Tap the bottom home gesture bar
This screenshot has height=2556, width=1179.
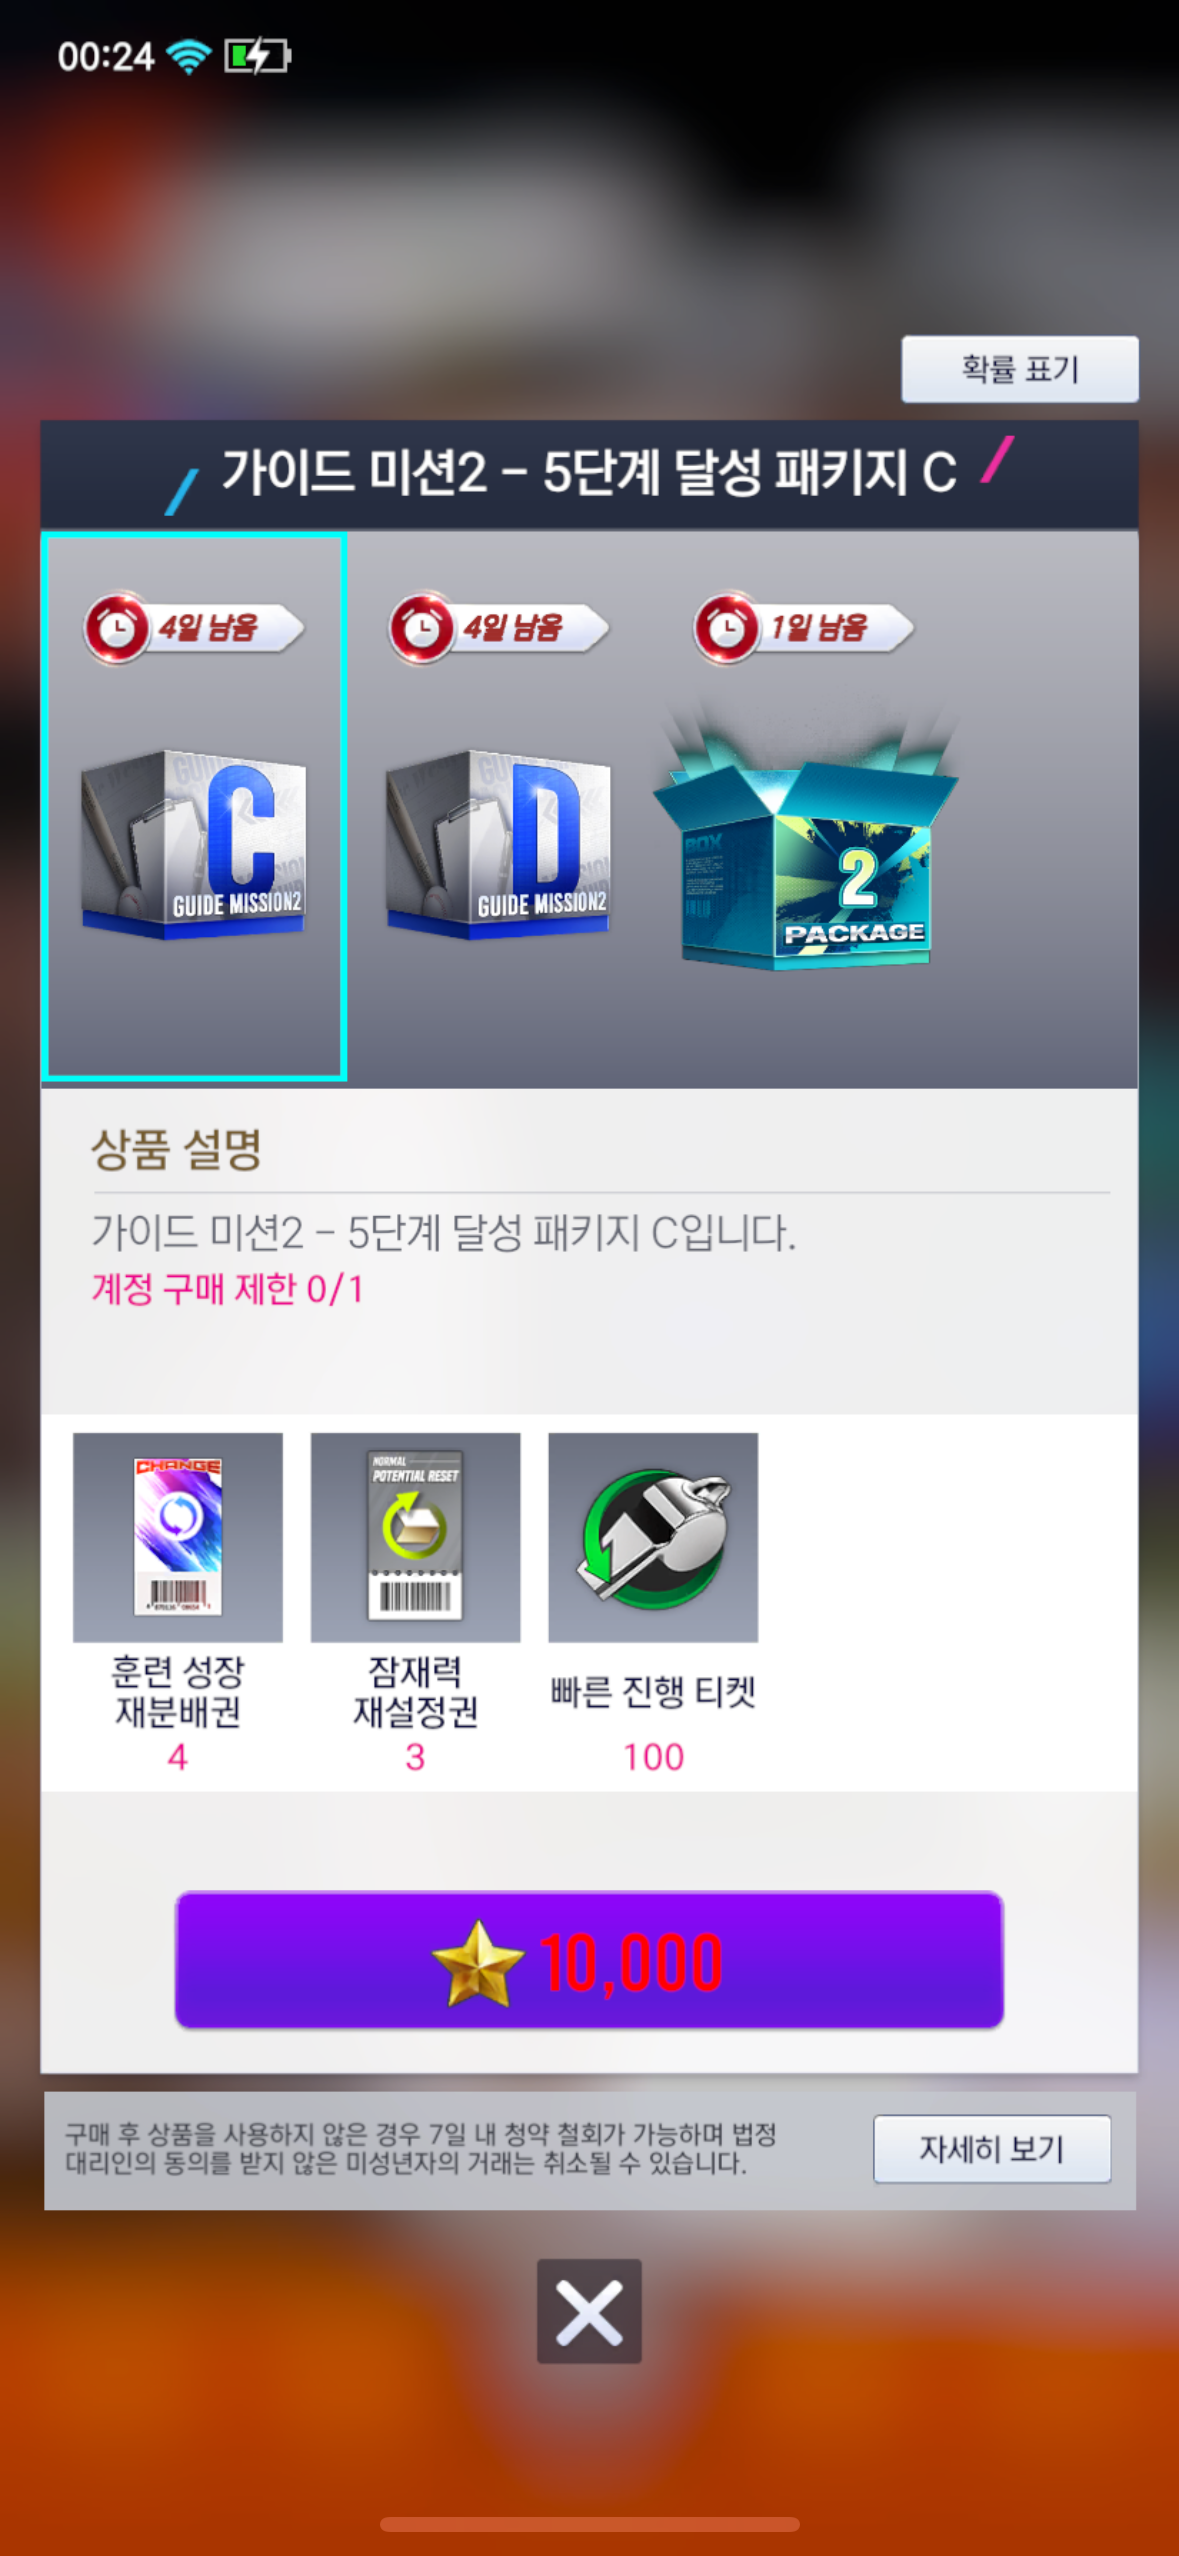(x=589, y=2524)
